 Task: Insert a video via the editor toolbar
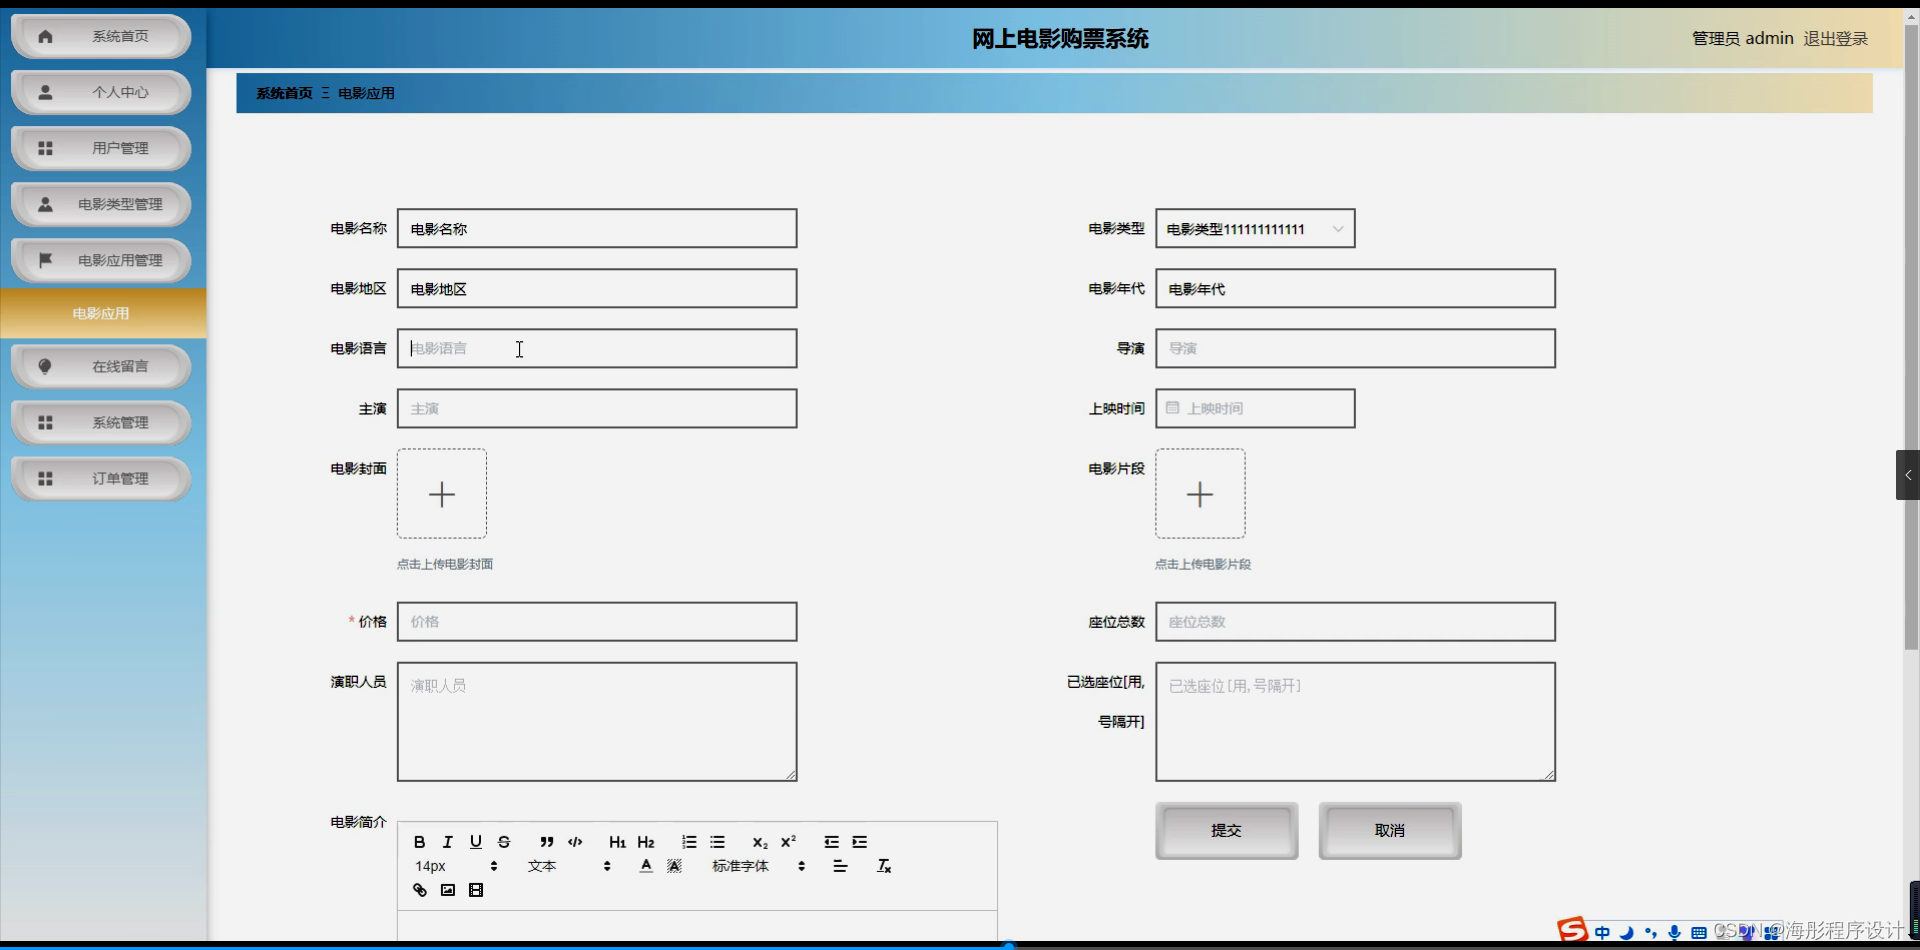pyautogui.click(x=477, y=890)
